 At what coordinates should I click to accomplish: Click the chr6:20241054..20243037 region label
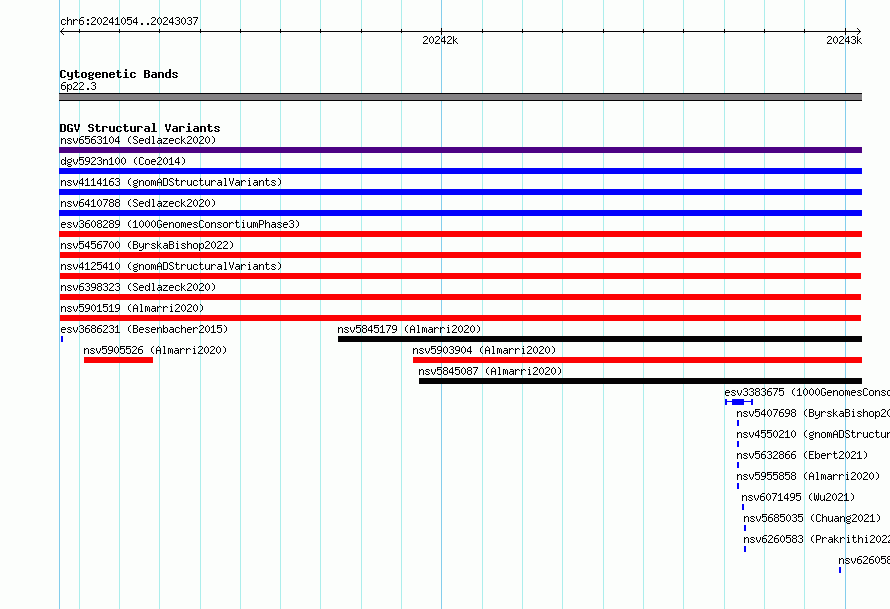pyautogui.click(x=129, y=21)
